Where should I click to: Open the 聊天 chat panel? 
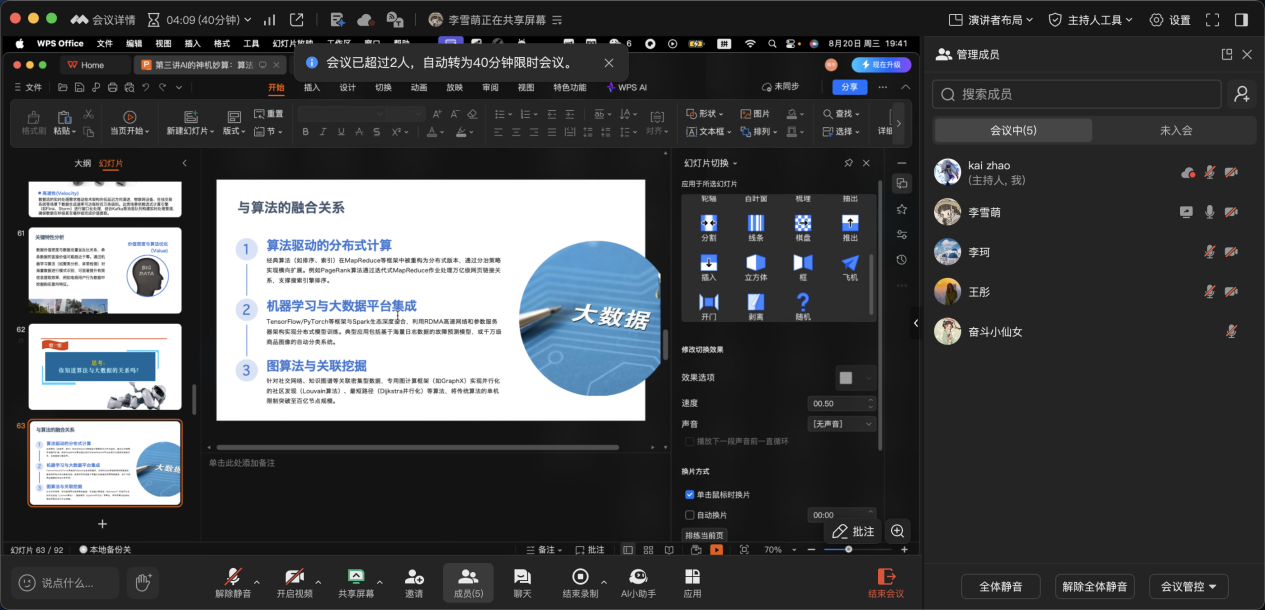pyautogui.click(x=522, y=577)
